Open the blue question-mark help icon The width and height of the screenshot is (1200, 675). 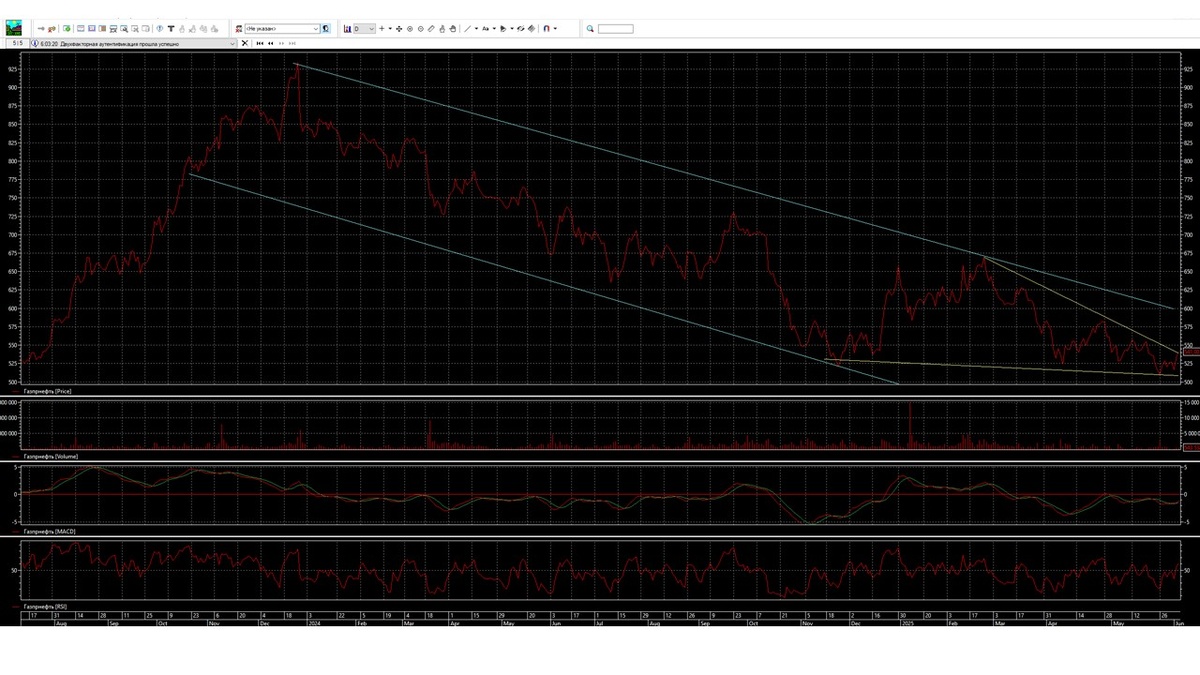tap(160, 29)
